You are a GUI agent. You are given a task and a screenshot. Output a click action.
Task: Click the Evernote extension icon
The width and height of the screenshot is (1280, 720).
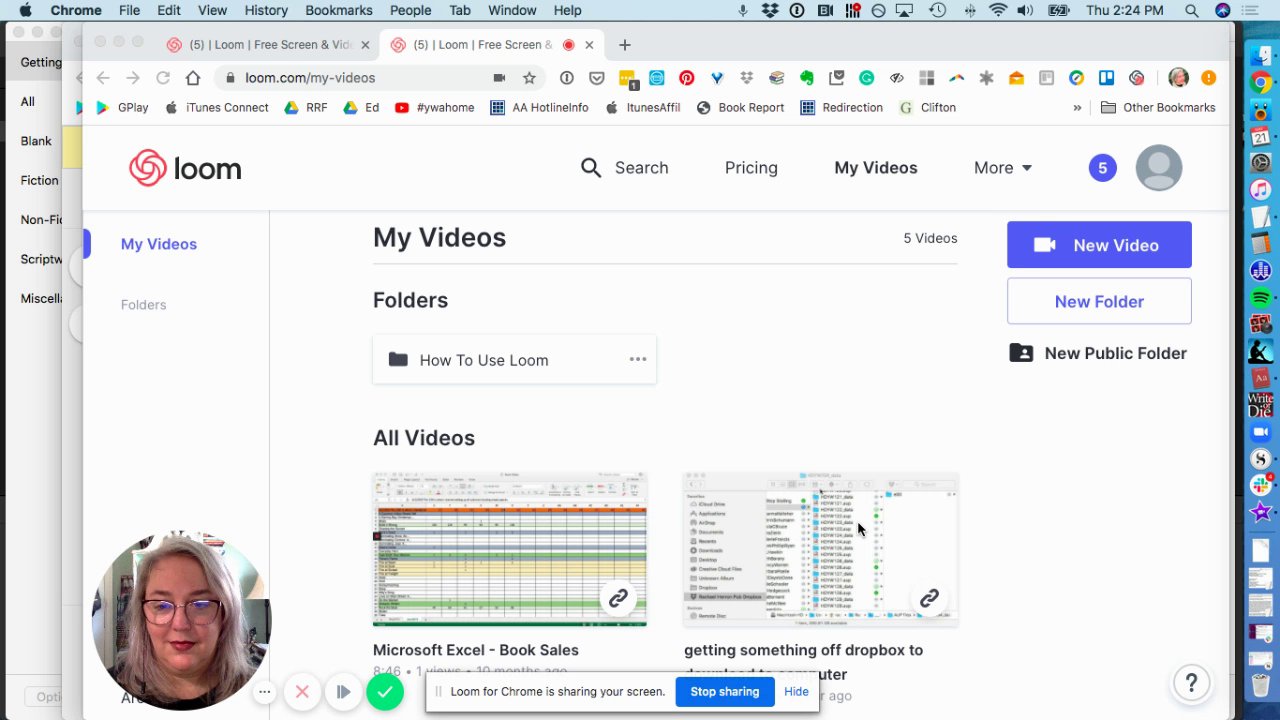806,78
